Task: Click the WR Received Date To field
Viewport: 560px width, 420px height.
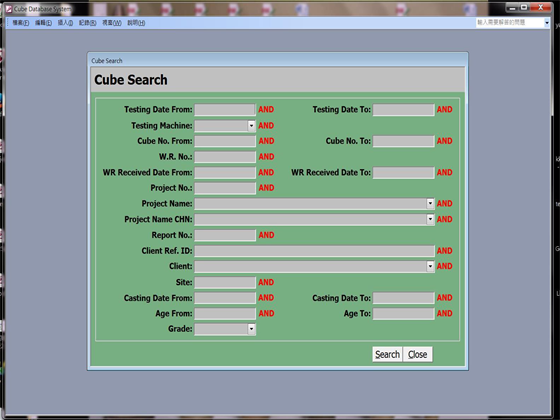Action: tap(404, 172)
